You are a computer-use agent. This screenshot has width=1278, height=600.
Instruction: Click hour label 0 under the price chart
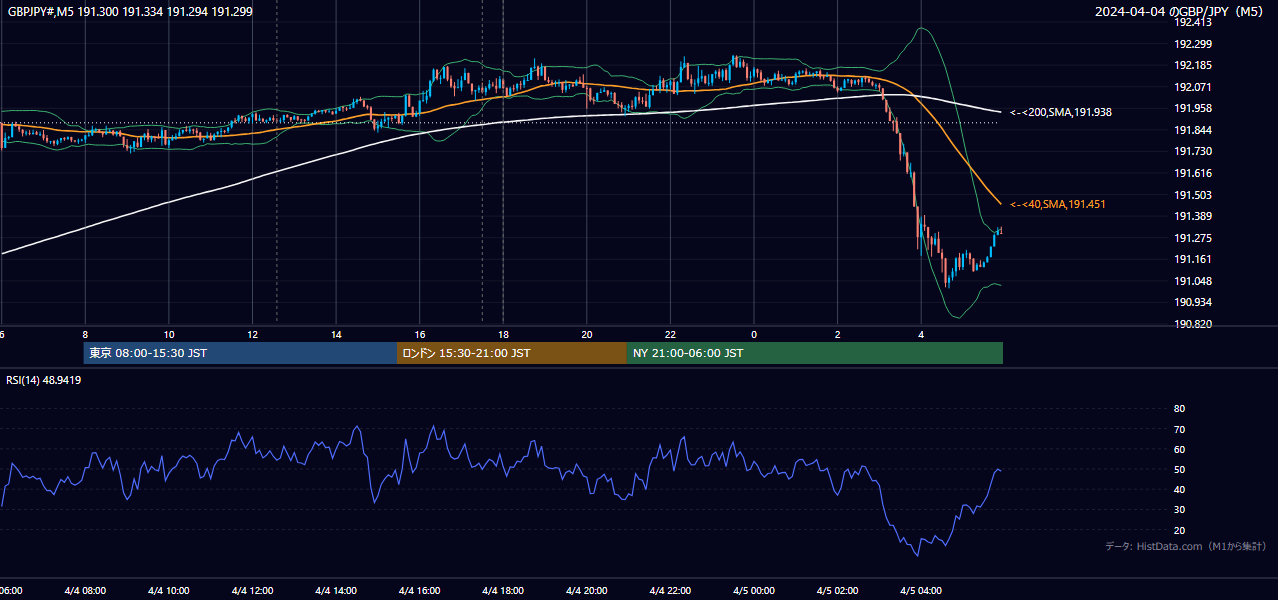tap(754, 334)
